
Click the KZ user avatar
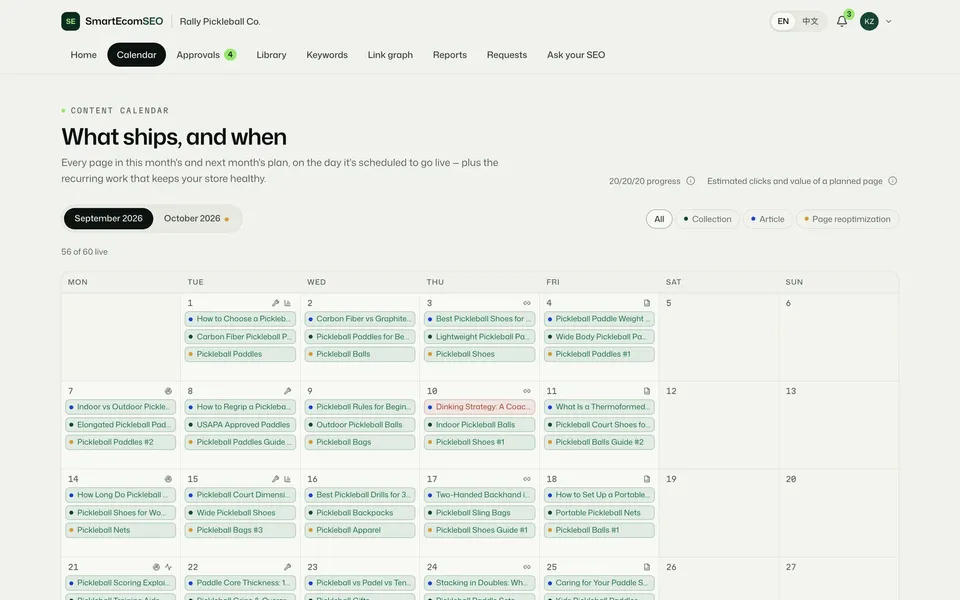(869, 21)
